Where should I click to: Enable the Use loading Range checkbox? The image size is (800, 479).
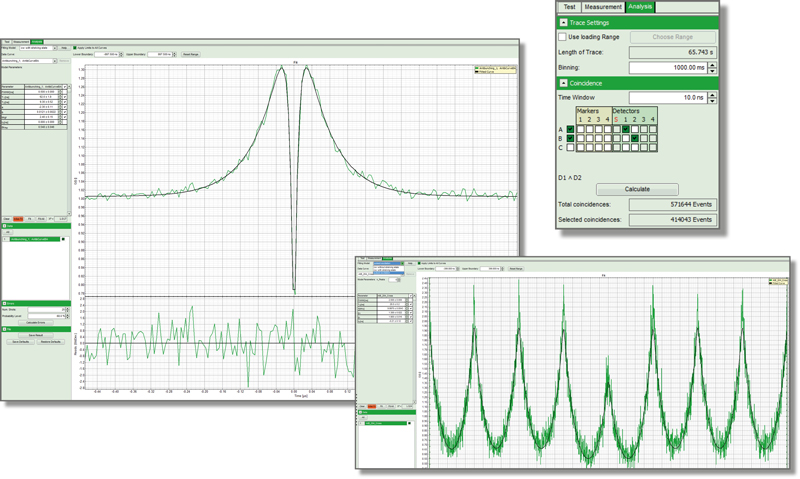tap(562, 37)
